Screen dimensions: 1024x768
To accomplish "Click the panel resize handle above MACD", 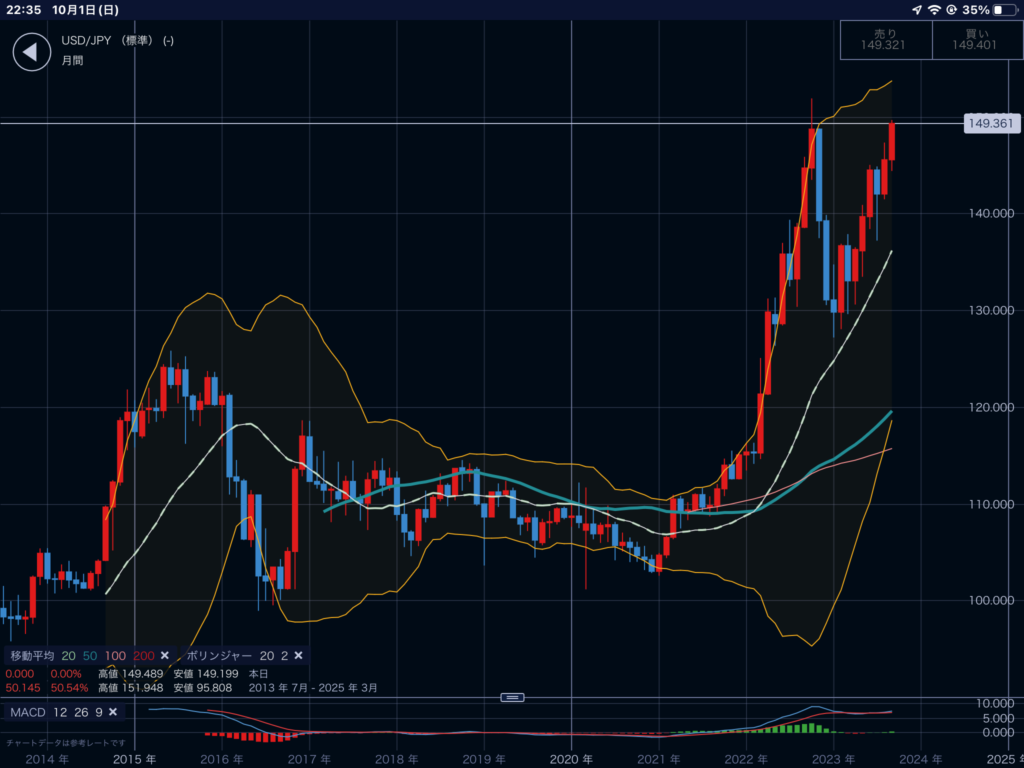I will tap(512, 697).
